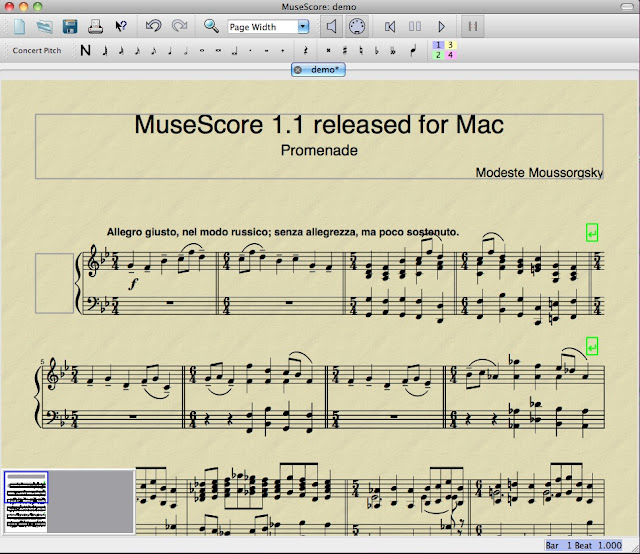640x554 pixels.
Task: Rewind playback to the start
Action: (x=390, y=27)
